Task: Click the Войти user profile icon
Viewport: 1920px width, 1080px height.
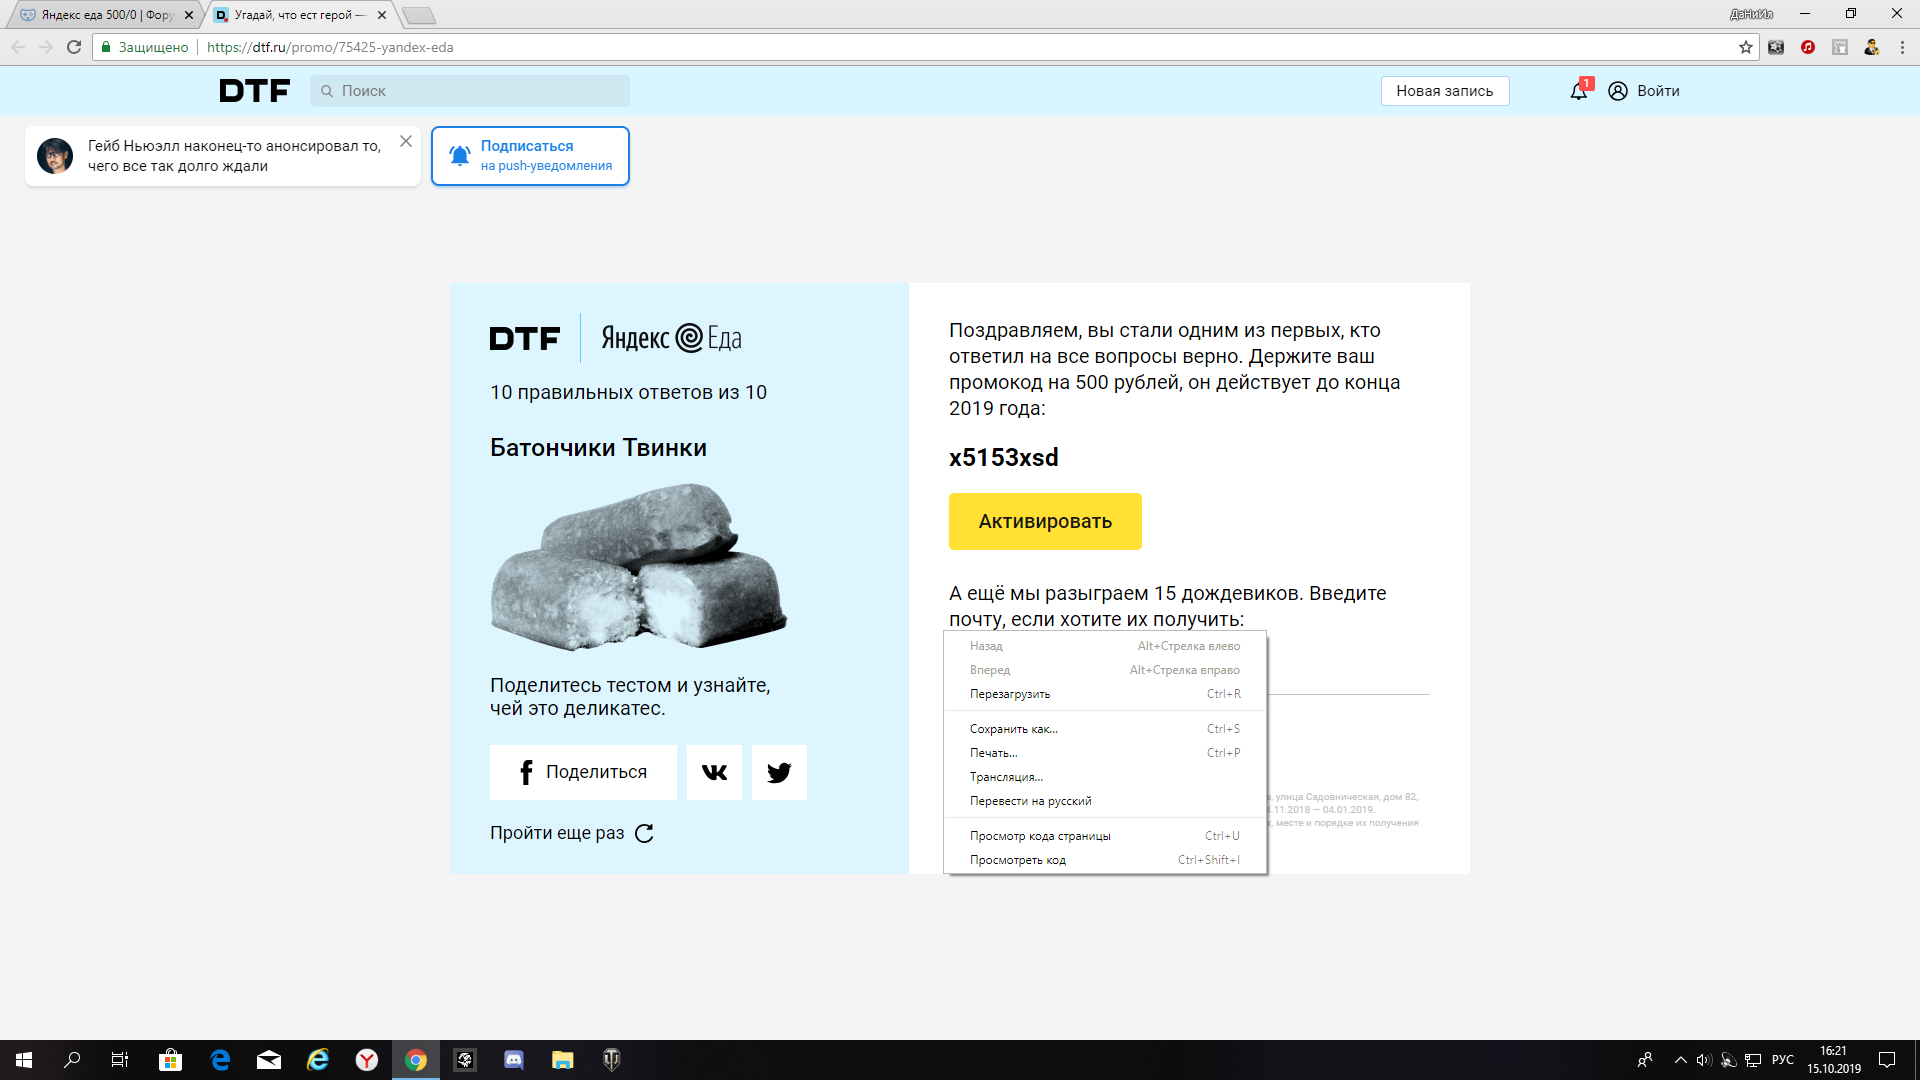Action: 1618,91
